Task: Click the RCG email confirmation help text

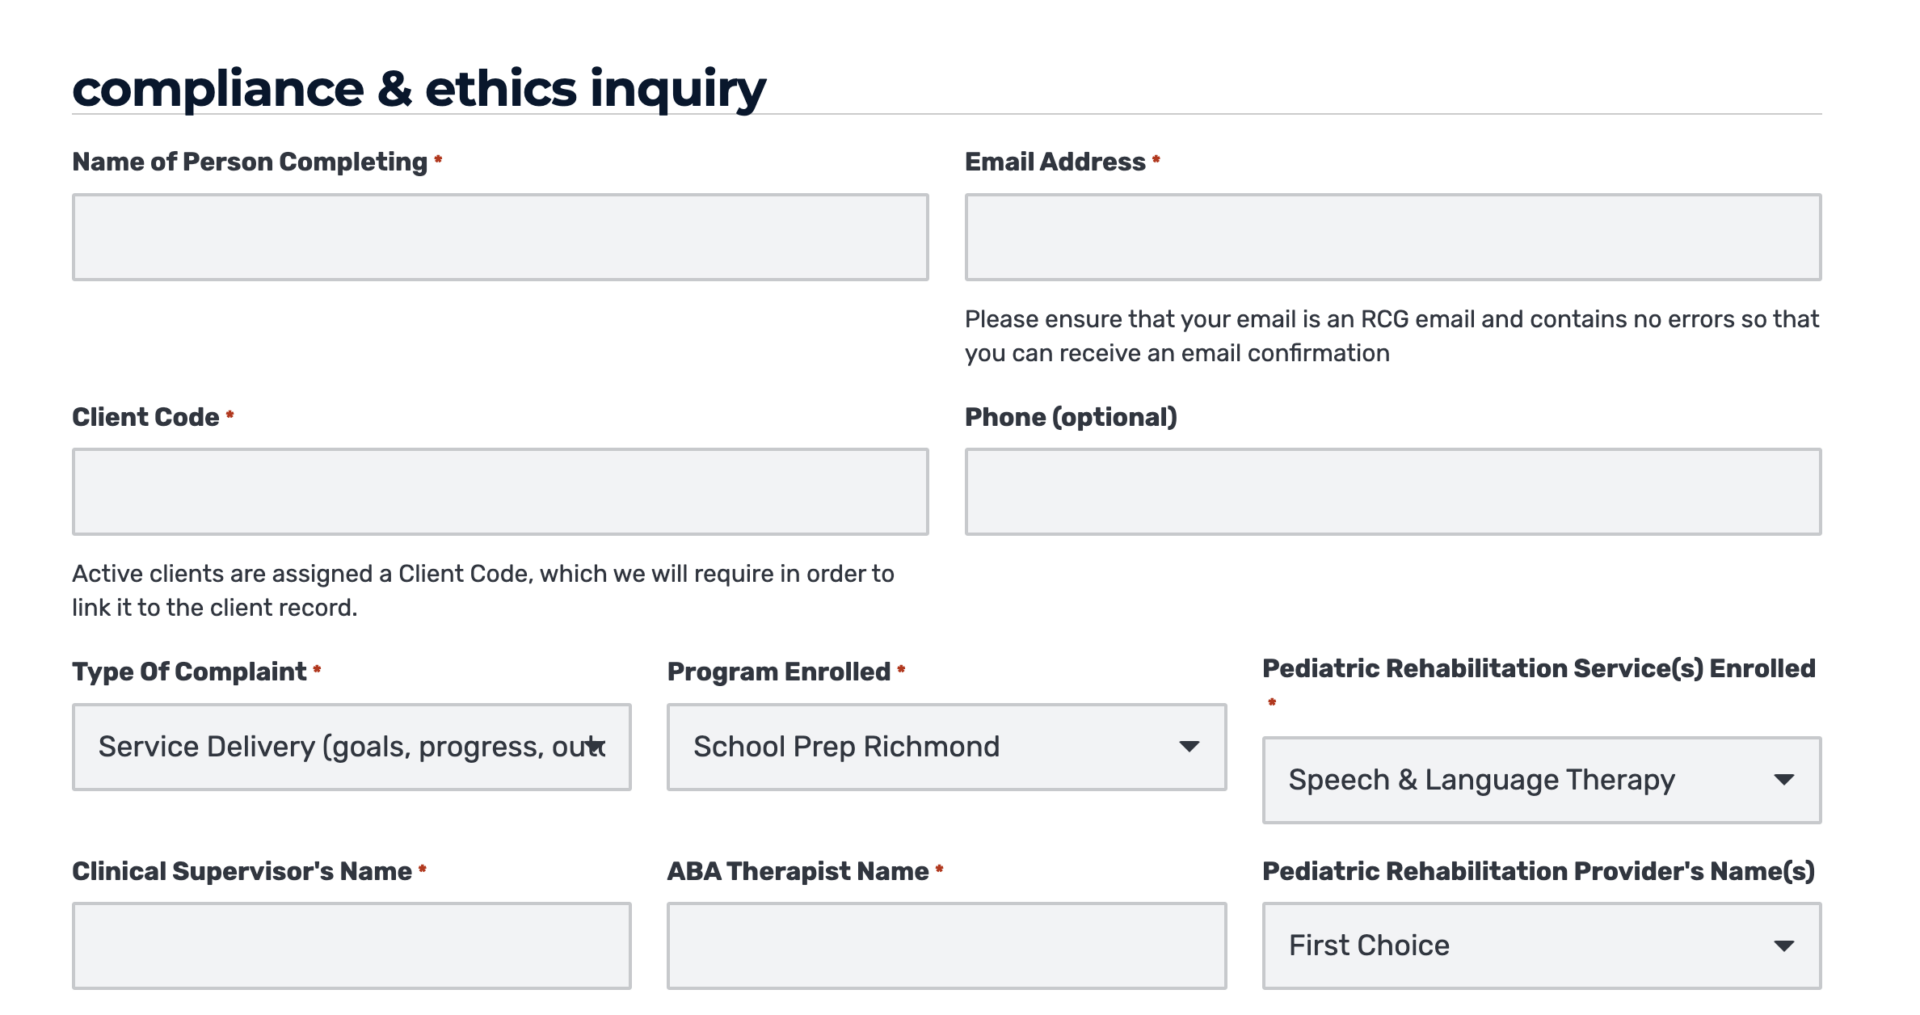Action: click(x=1390, y=336)
